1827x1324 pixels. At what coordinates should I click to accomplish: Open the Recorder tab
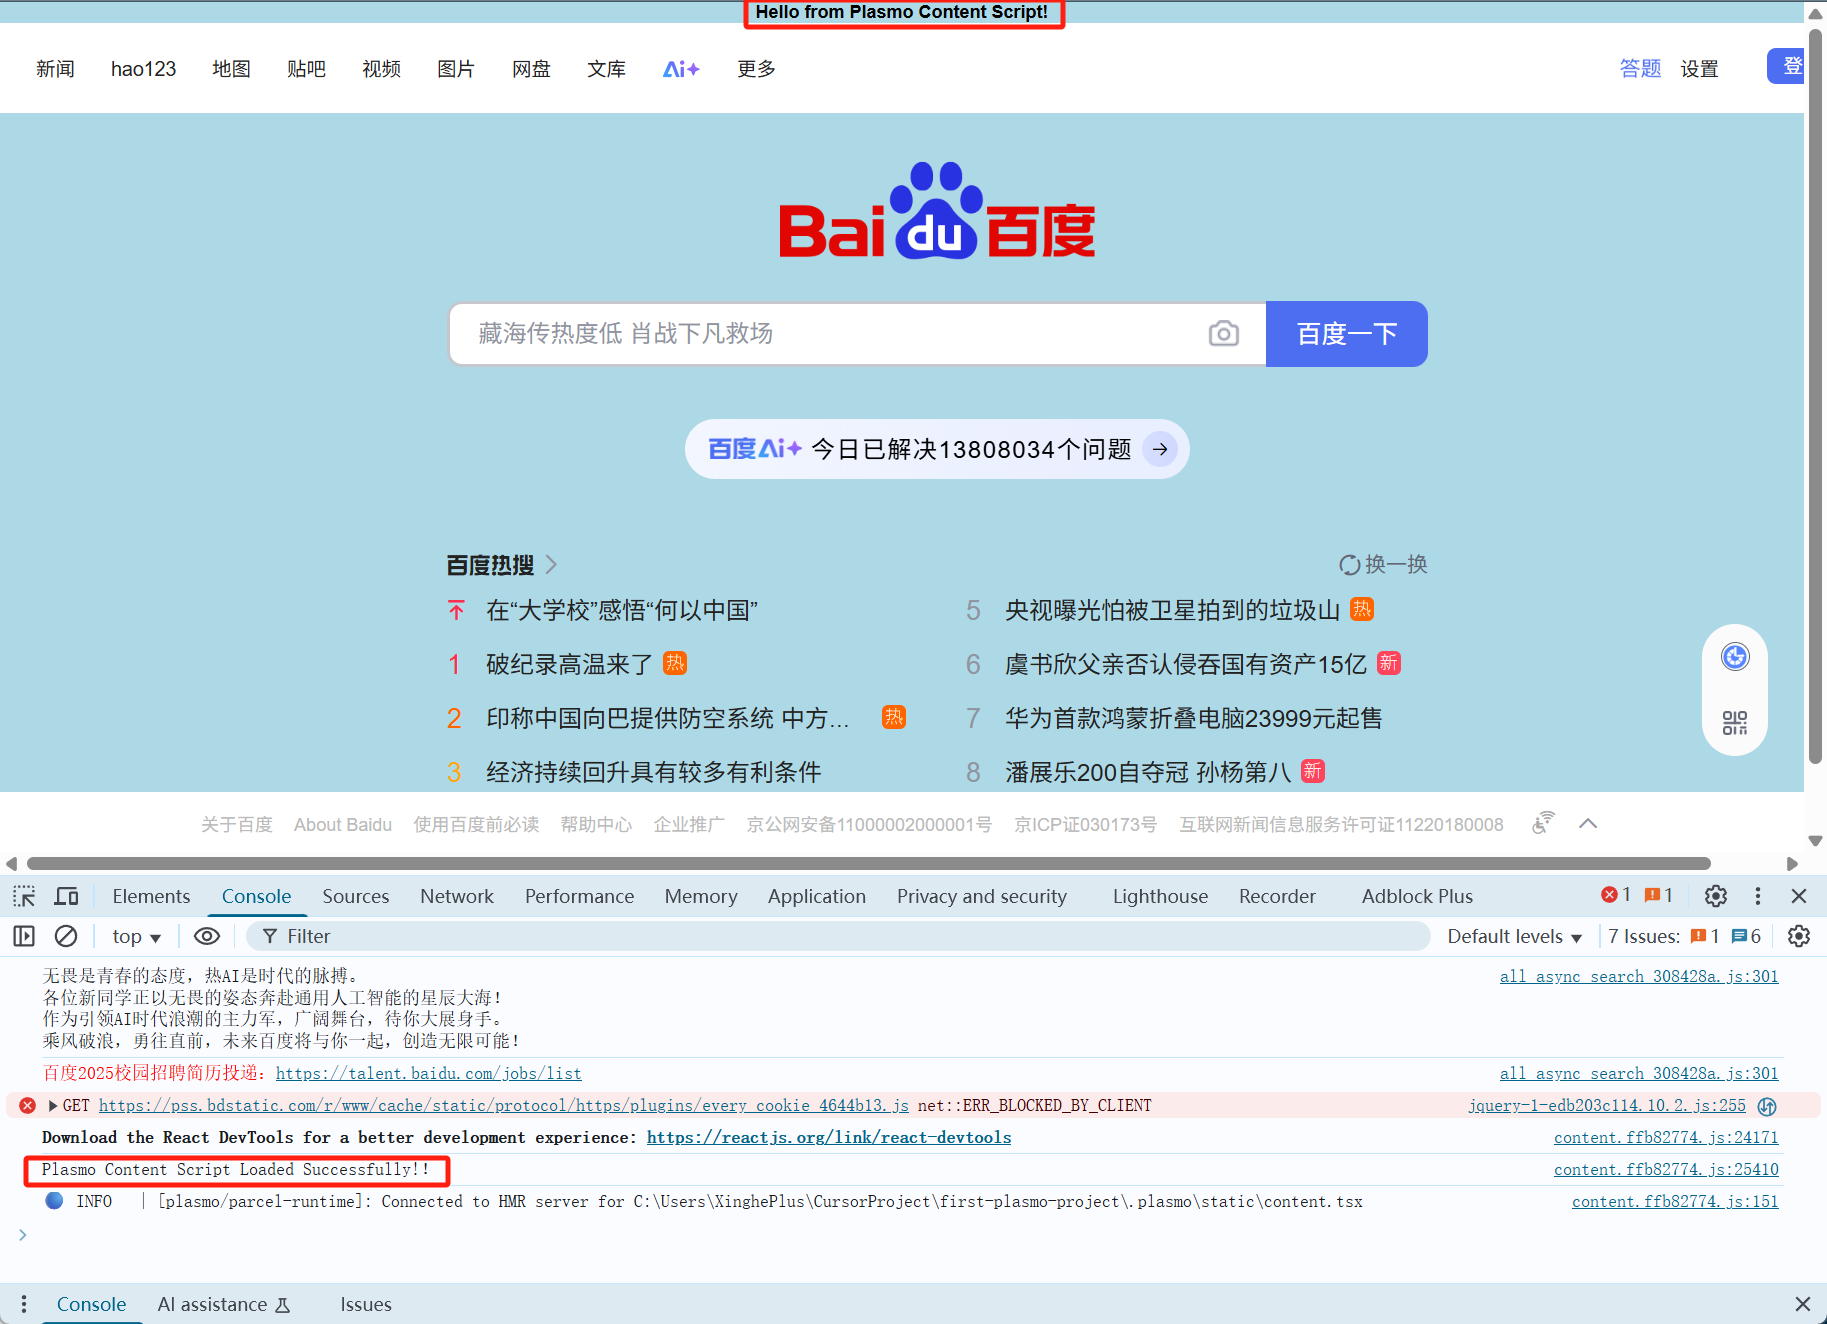pos(1277,896)
